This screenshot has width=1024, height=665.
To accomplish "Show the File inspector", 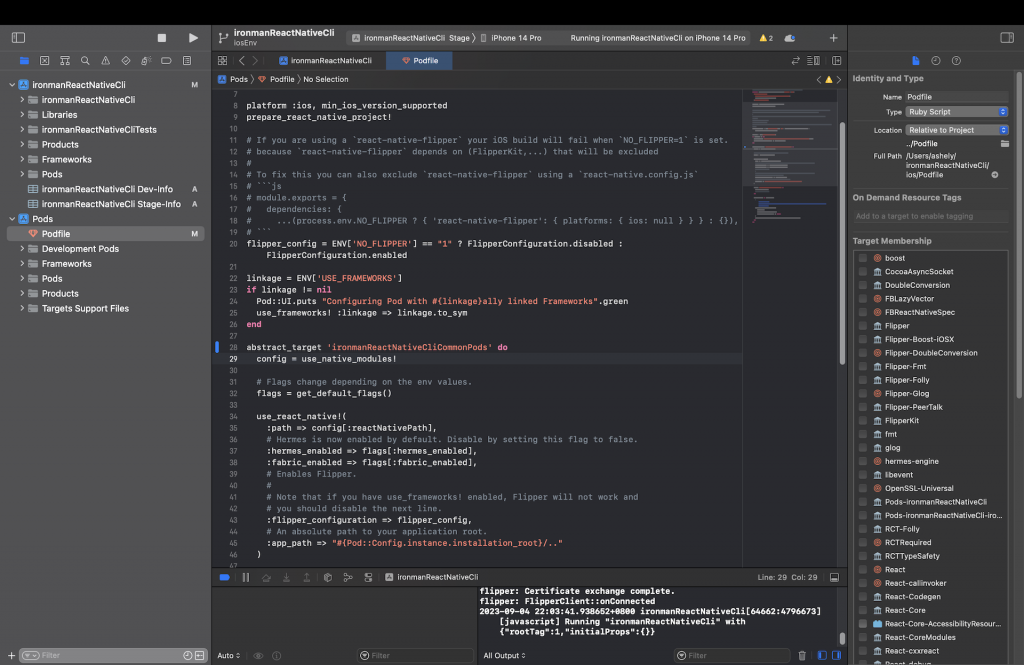I will point(916,61).
